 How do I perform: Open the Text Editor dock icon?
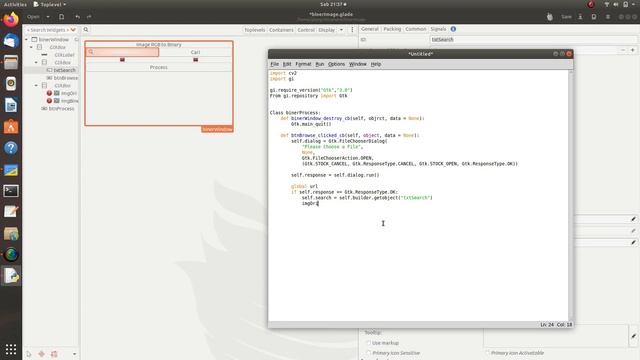click(11, 212)
